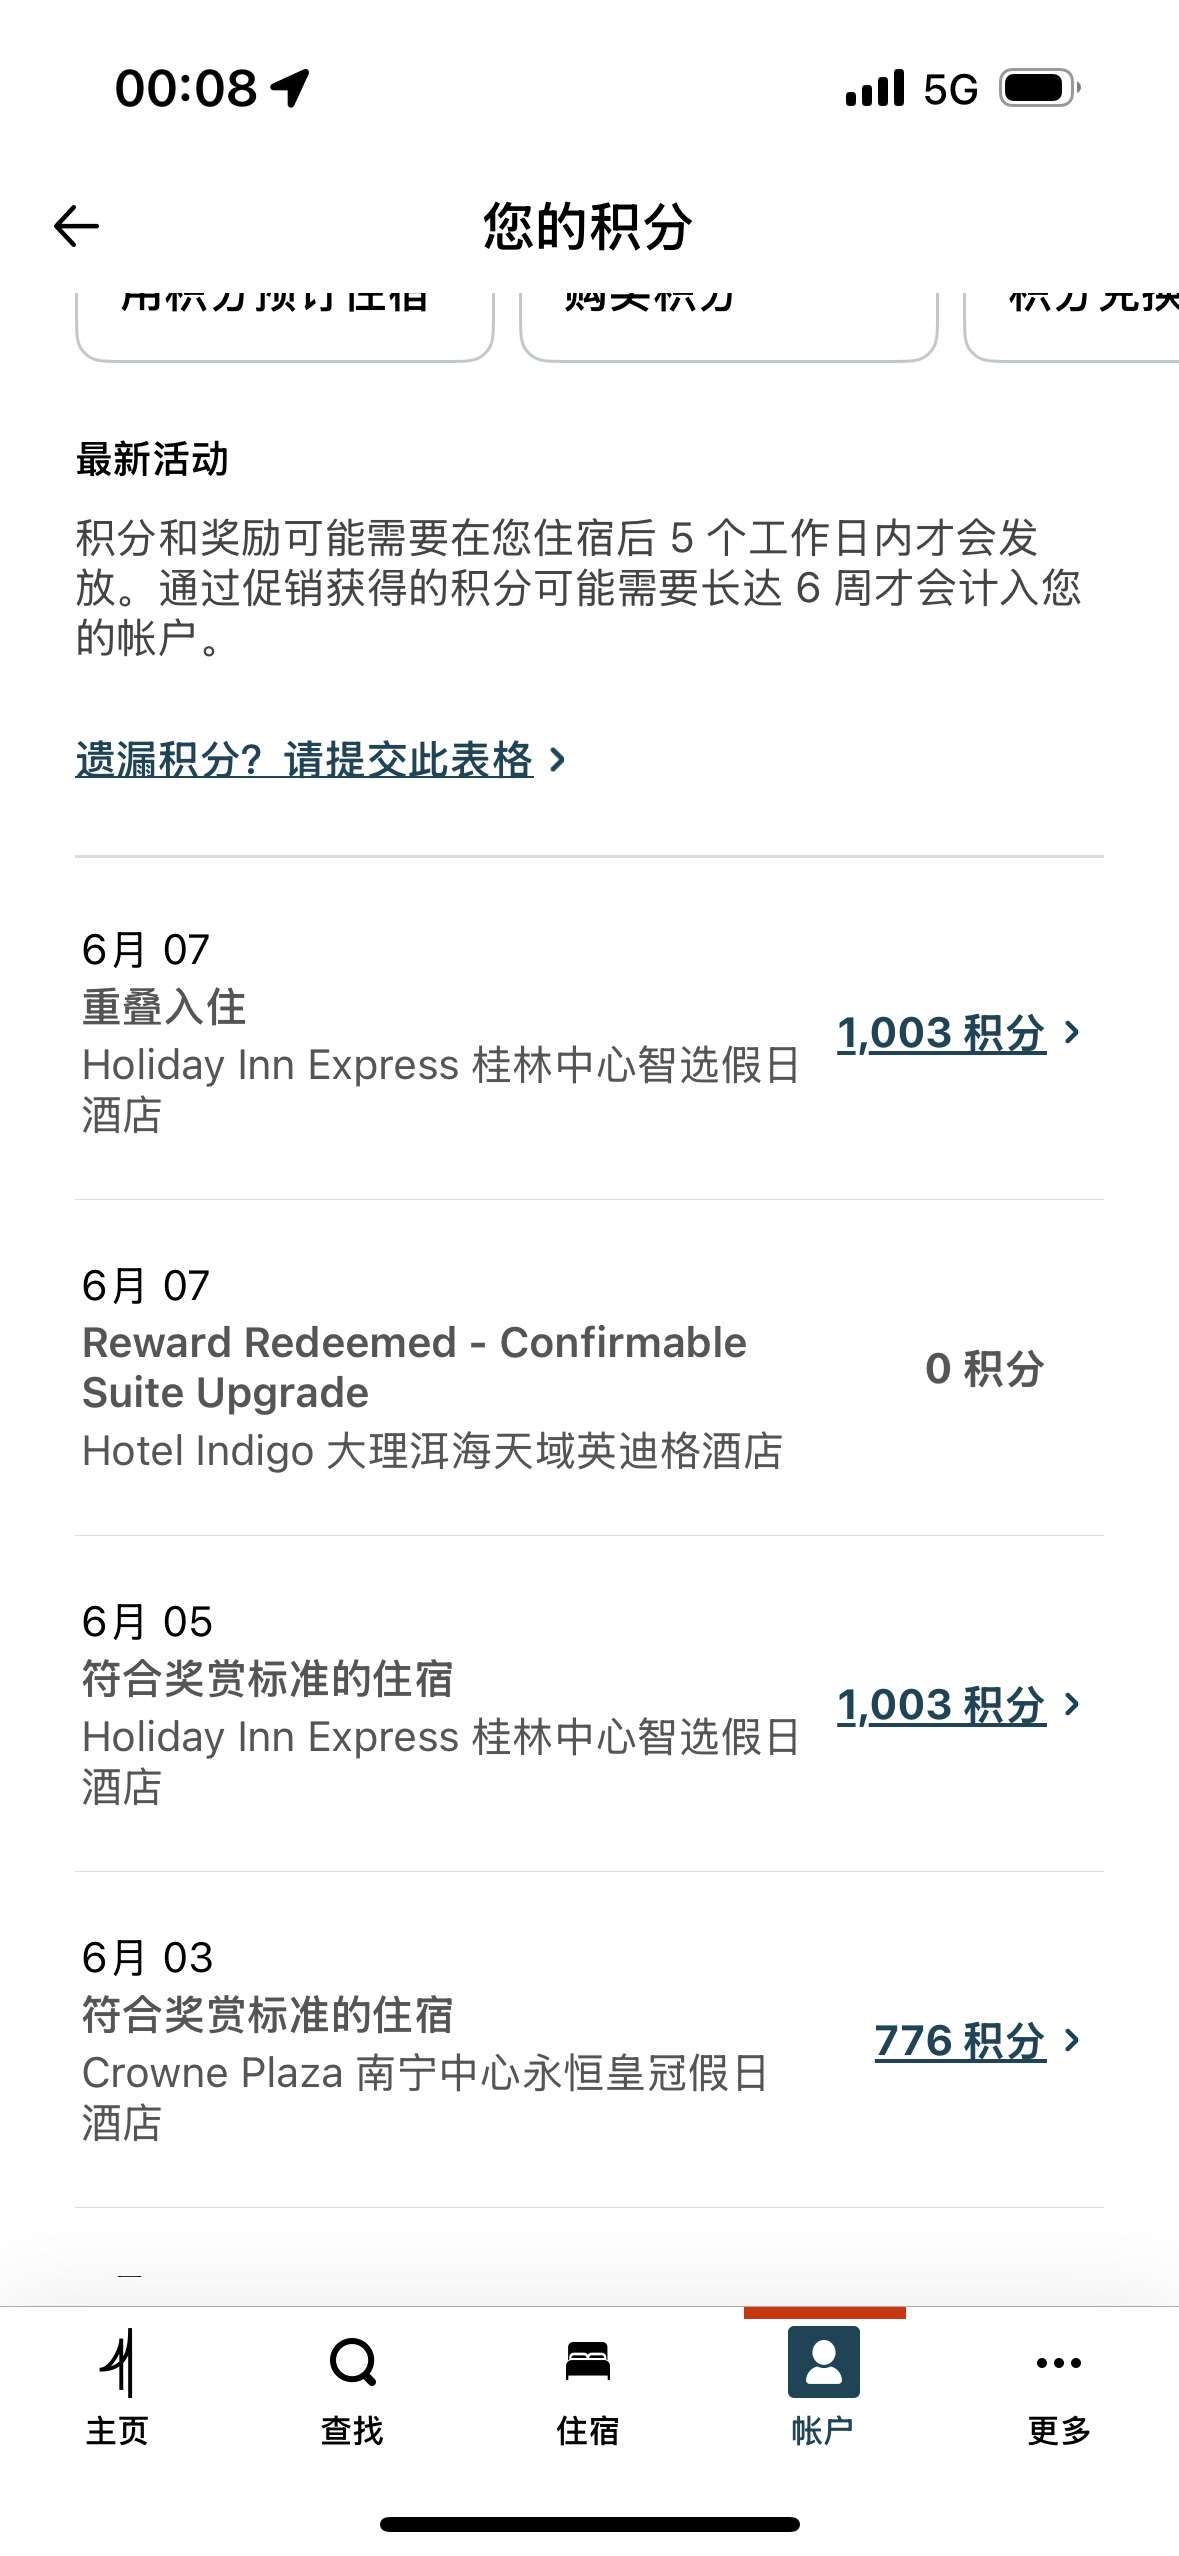This screenshot has width=1179, height=2556.
Task: Open the 更多 three-dots icon
Action: coord(1058,2363)
